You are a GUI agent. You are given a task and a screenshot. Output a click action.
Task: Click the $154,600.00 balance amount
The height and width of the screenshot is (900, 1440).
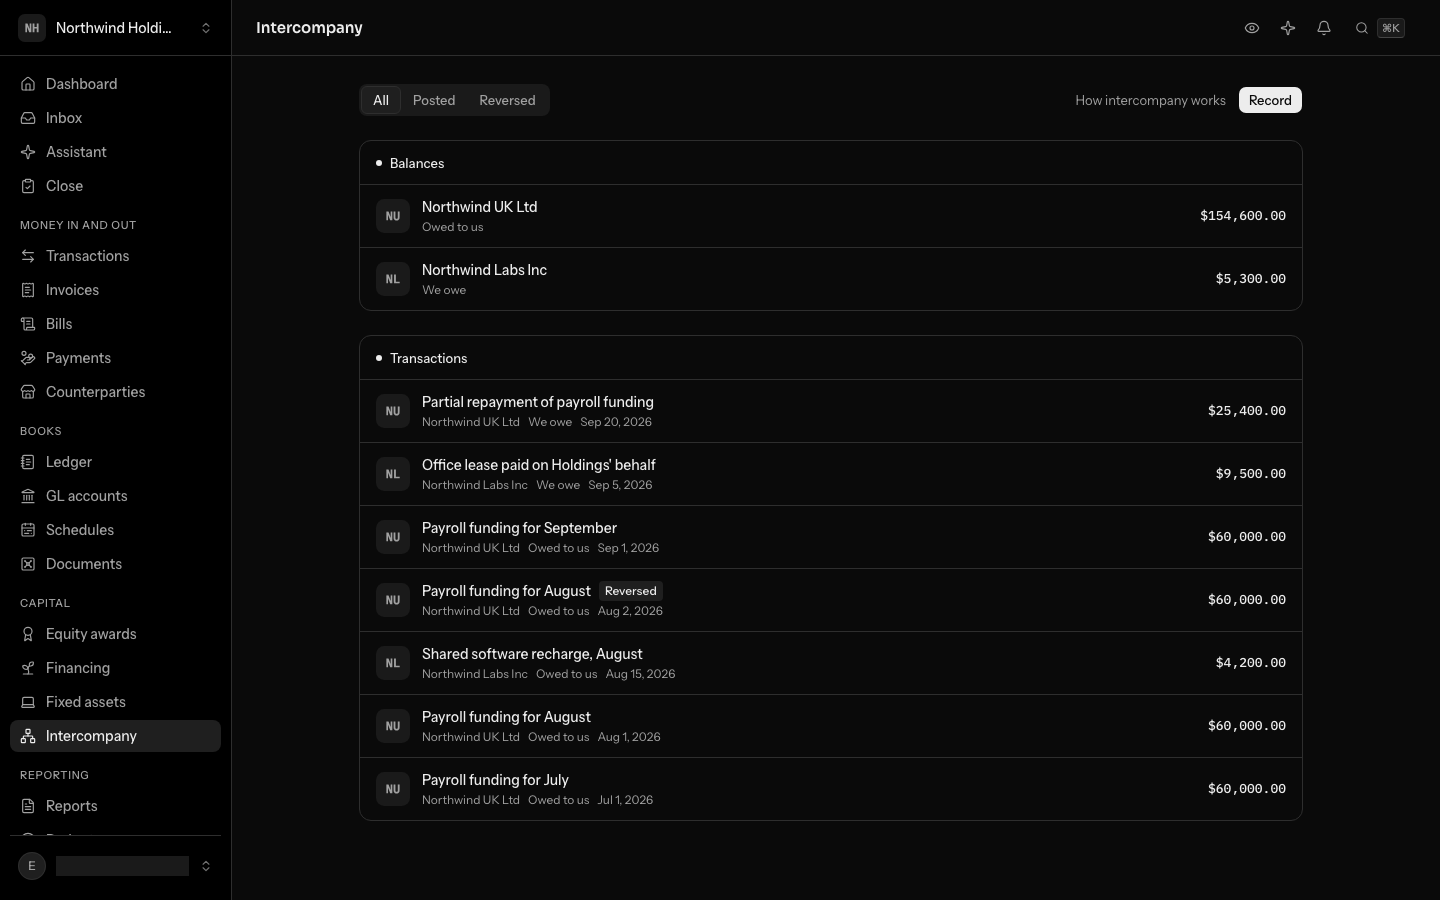click(1243, 216)
